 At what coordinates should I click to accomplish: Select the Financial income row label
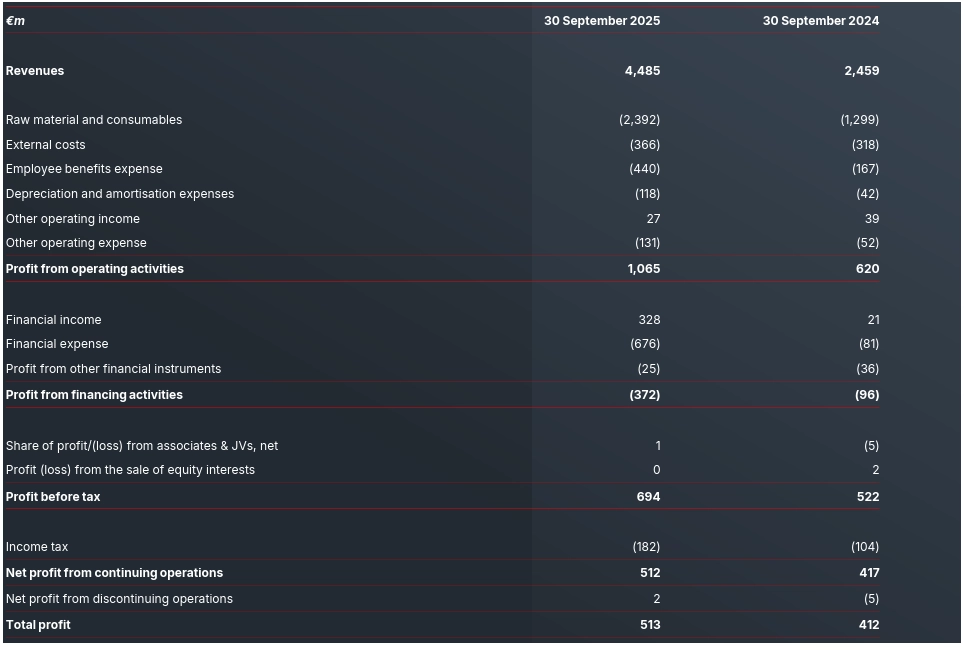tap(54, 320)
